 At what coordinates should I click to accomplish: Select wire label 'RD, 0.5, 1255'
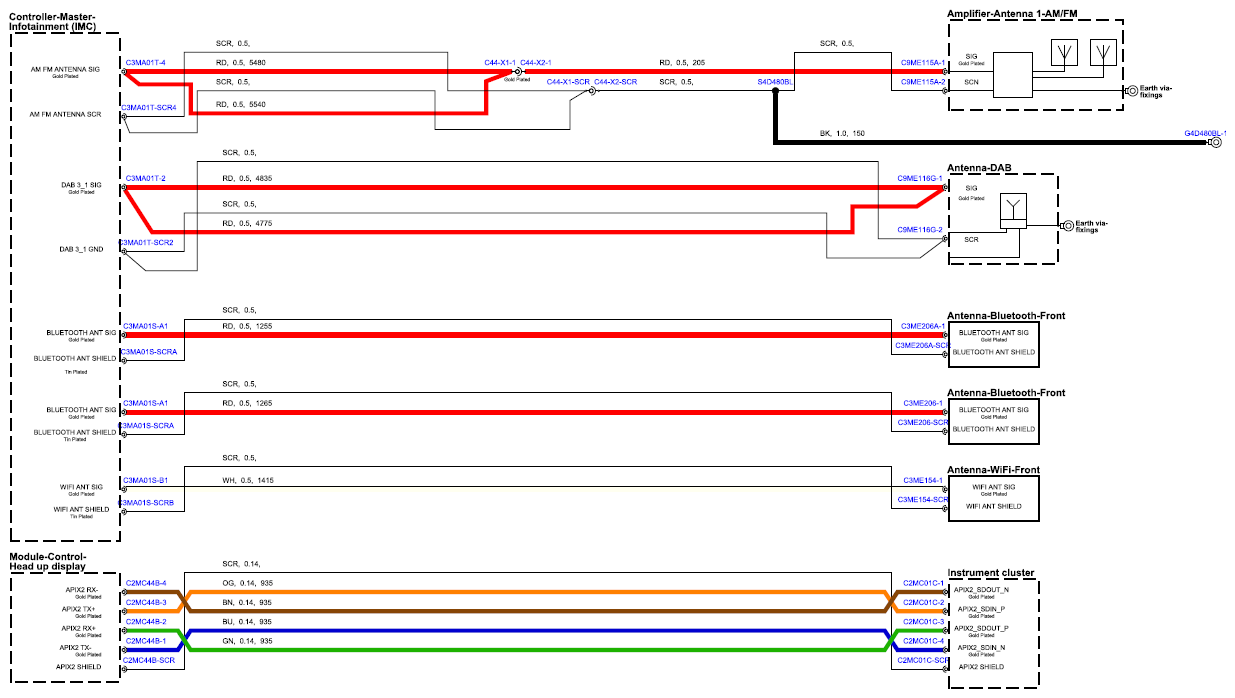coord(247,326)
